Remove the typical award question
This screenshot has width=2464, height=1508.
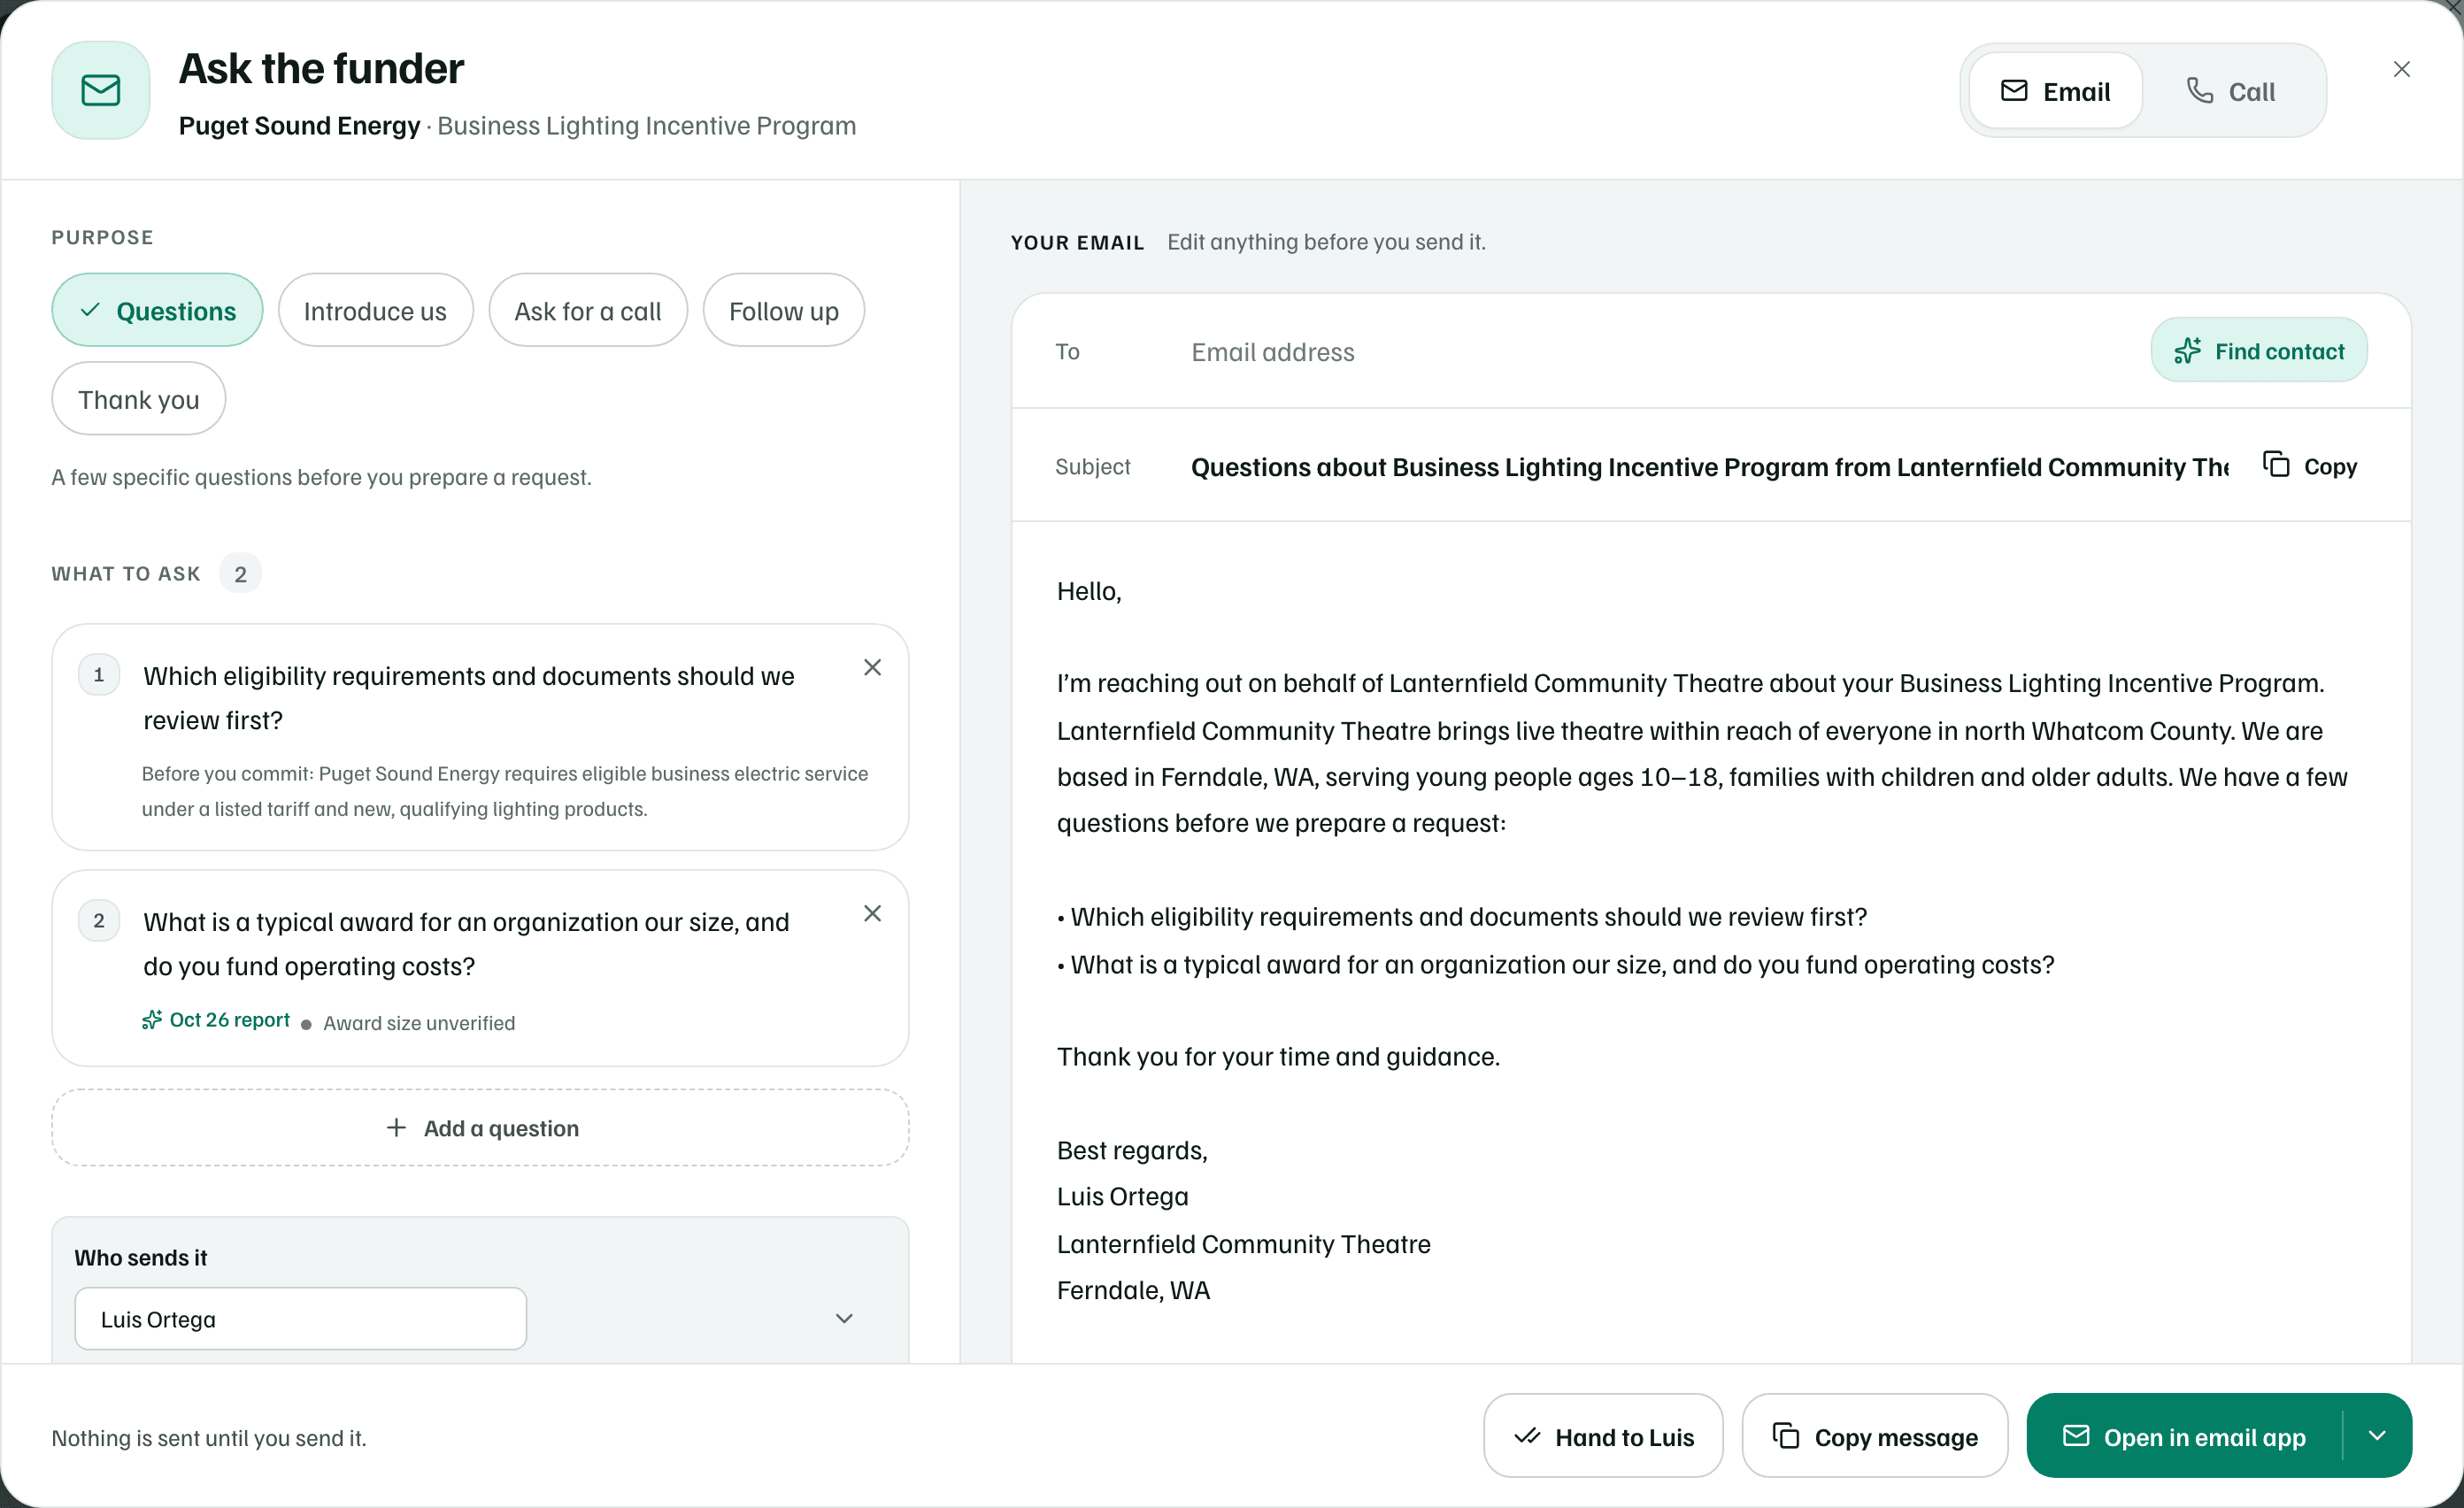pyautogui.click(x=872, y=913)
